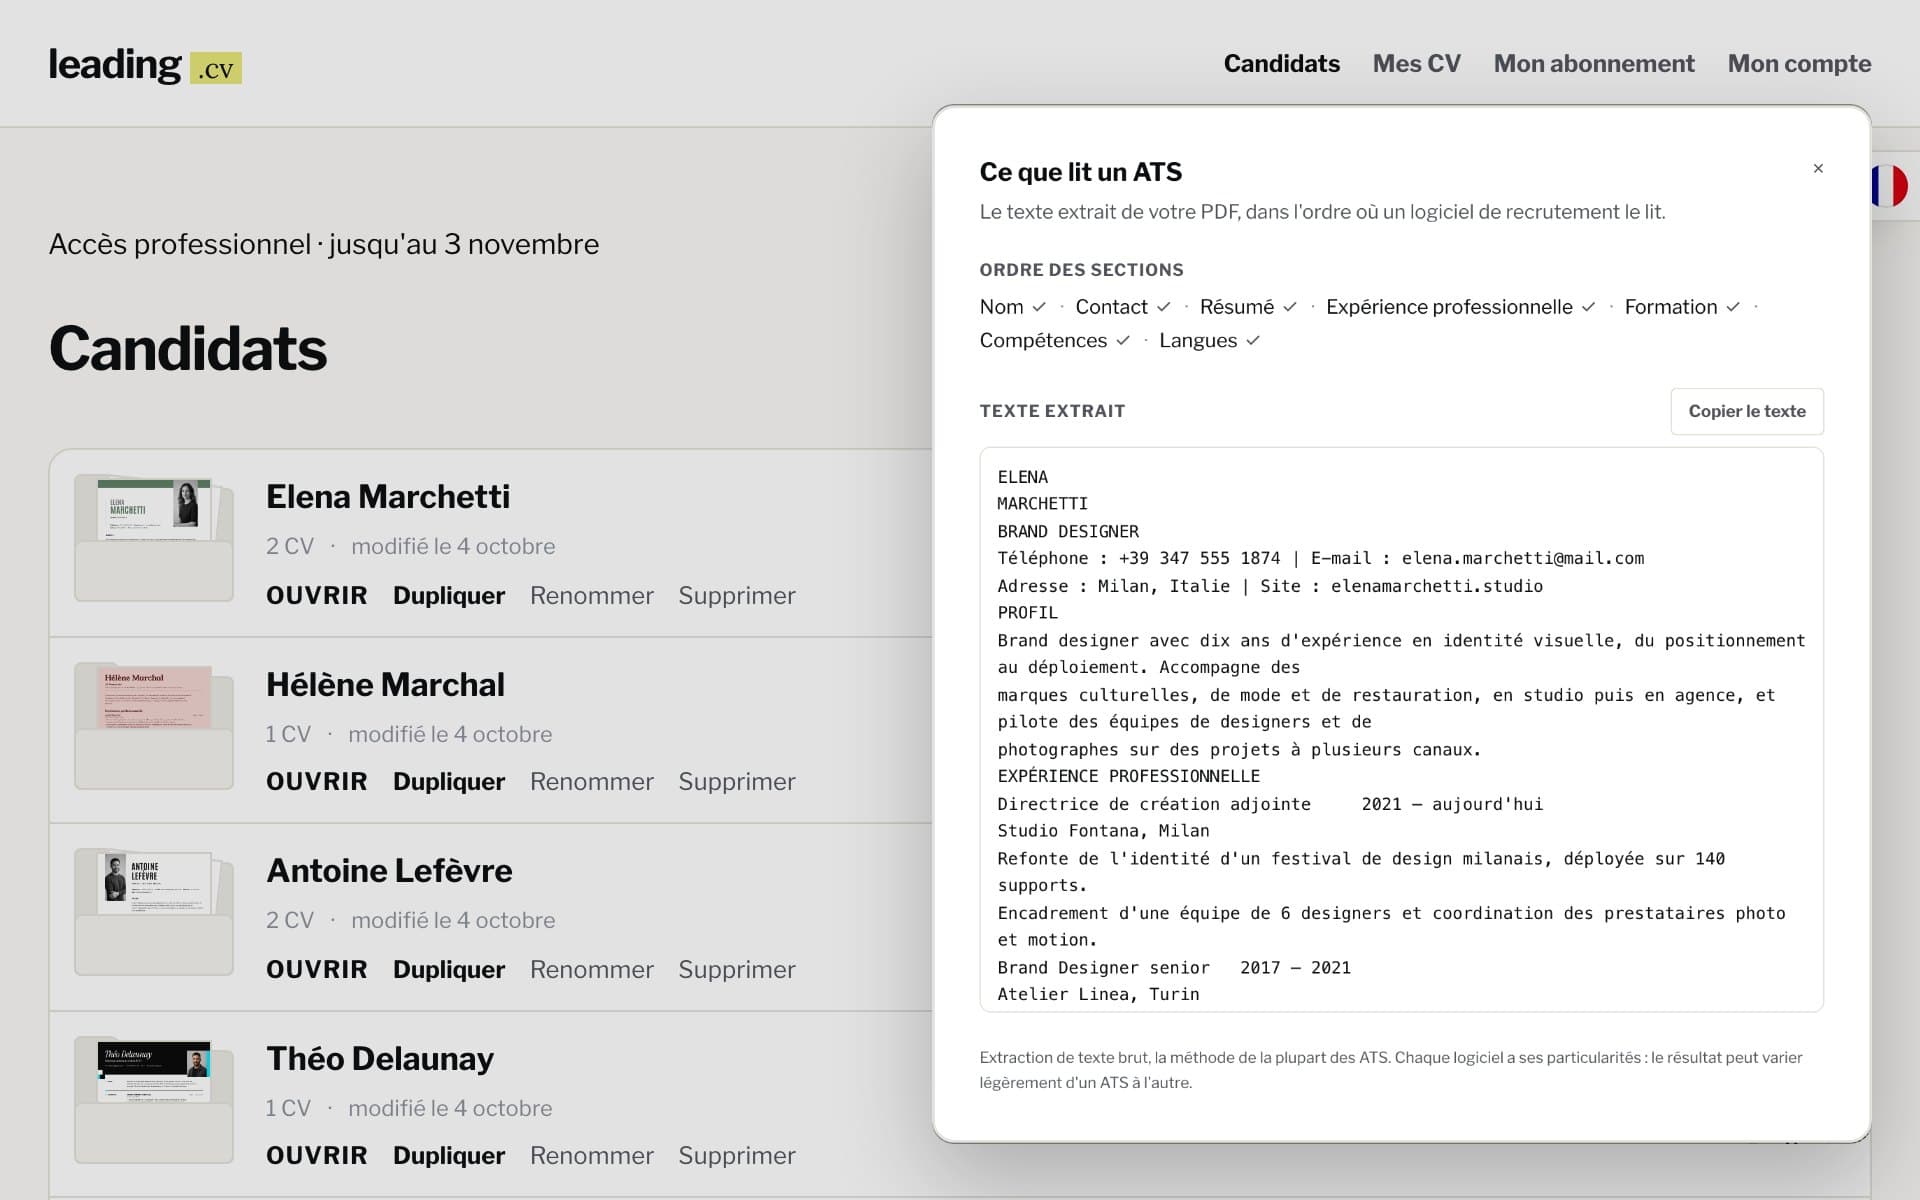Open Mon abonnement page

coord(1594,63)
